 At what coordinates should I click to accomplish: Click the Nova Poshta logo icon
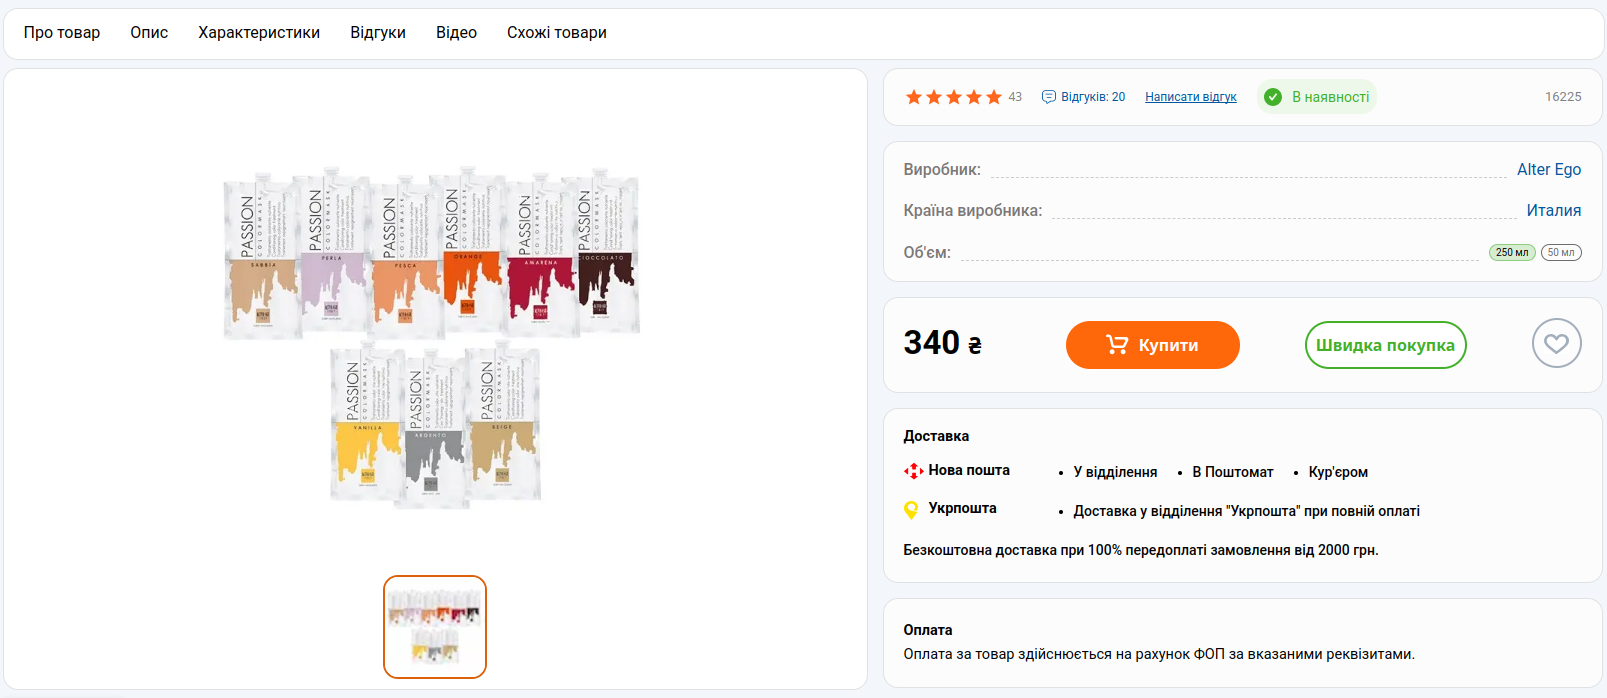913,471
